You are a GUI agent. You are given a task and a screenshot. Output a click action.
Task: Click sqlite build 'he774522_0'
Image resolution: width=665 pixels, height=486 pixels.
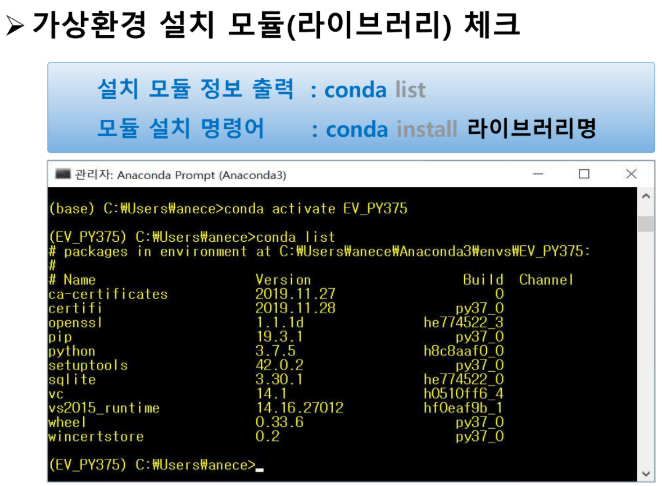464,380
